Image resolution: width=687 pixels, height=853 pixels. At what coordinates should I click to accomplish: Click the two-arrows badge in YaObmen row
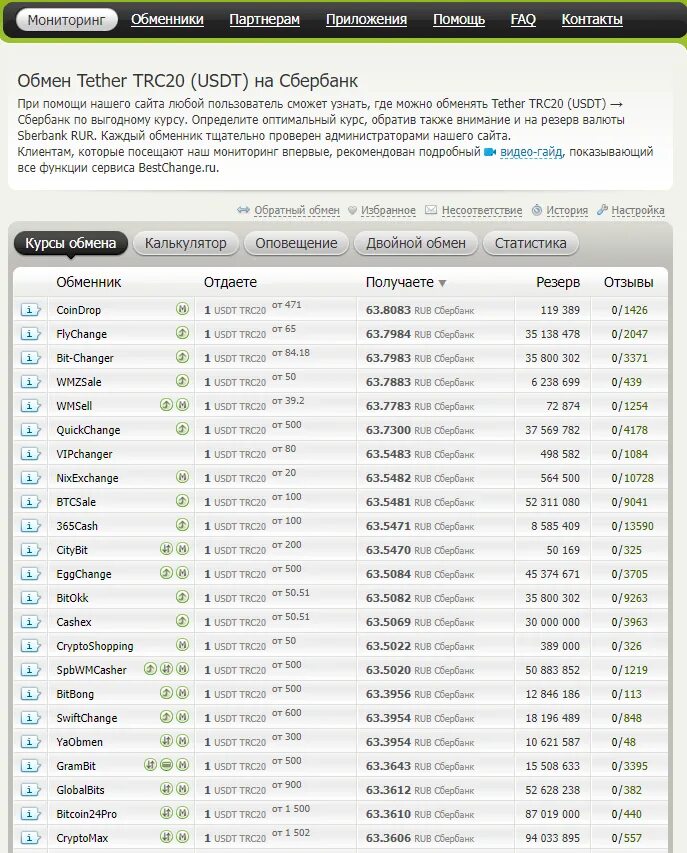tap(166, 741)
